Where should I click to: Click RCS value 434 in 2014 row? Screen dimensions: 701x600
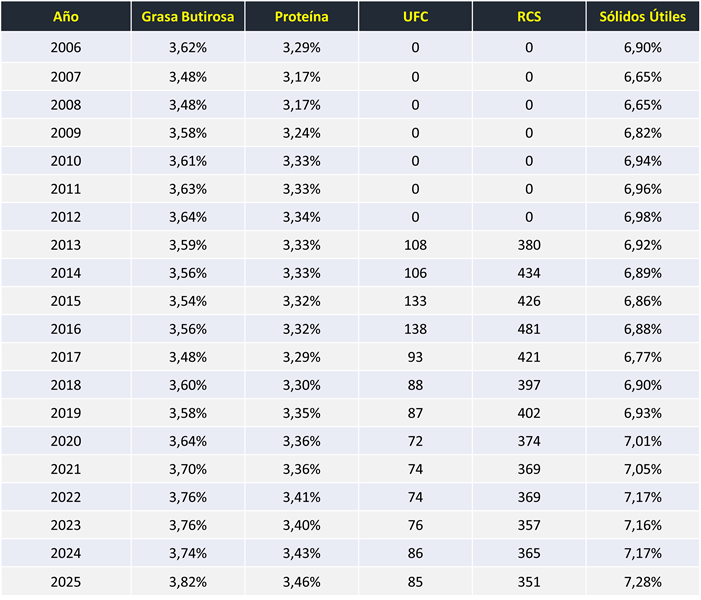[528, 273]
